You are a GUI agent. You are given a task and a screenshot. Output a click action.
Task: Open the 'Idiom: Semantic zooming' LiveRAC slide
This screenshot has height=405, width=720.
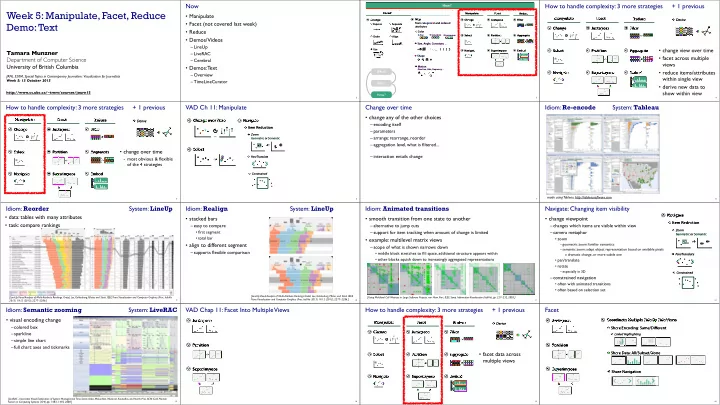click(90, 354)
